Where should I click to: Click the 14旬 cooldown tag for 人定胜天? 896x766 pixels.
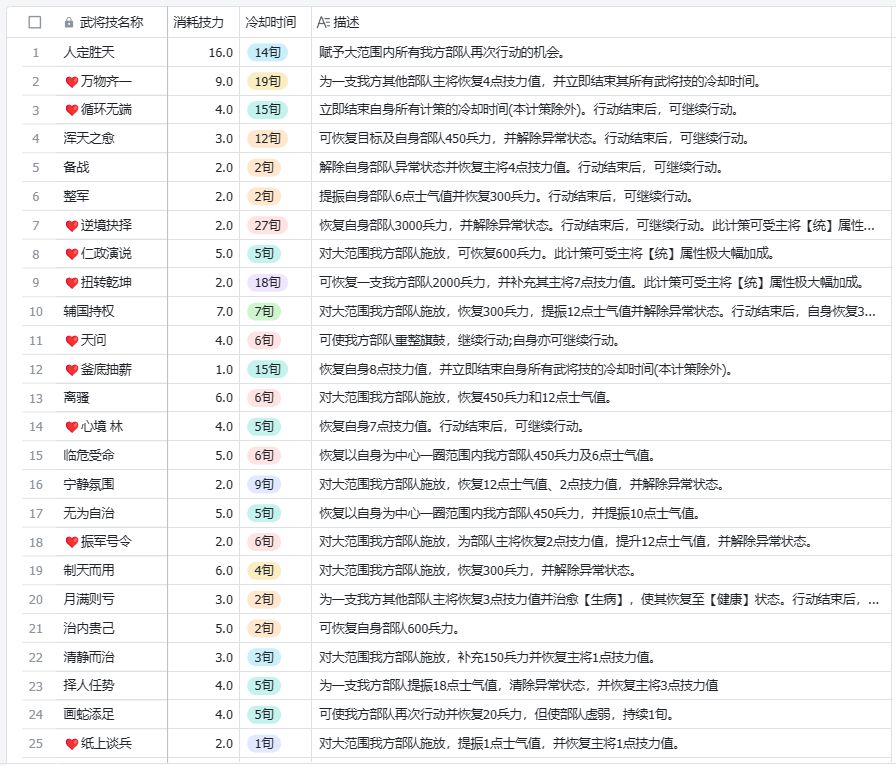point(267,53)
